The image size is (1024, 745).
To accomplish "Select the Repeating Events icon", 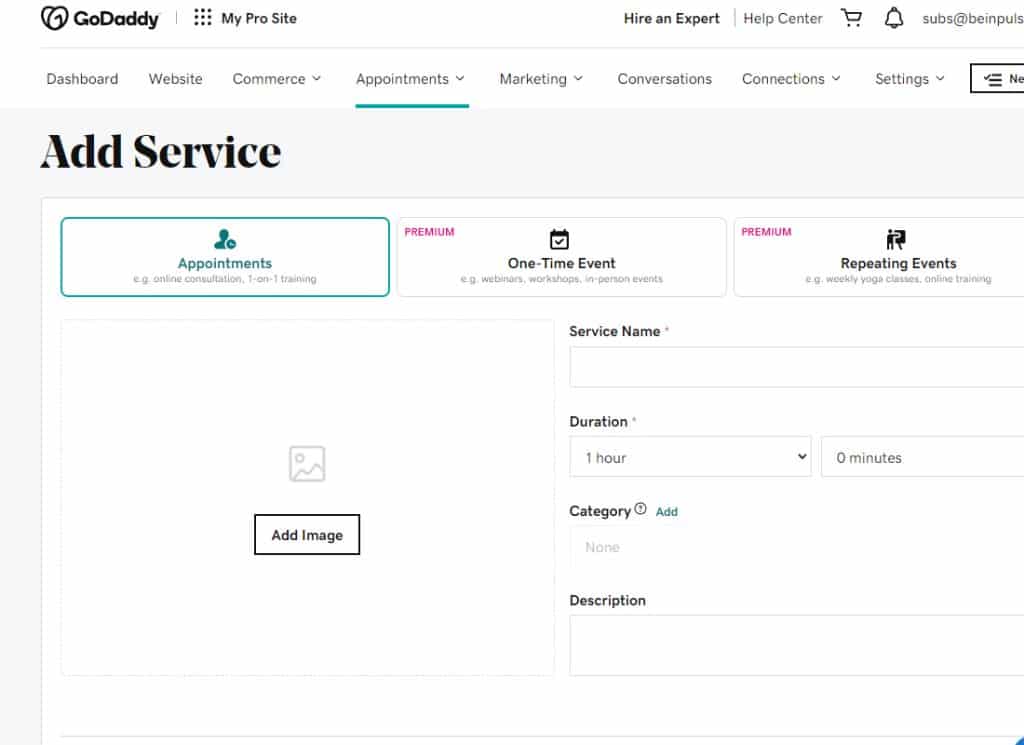I will (x=896, y=240).
